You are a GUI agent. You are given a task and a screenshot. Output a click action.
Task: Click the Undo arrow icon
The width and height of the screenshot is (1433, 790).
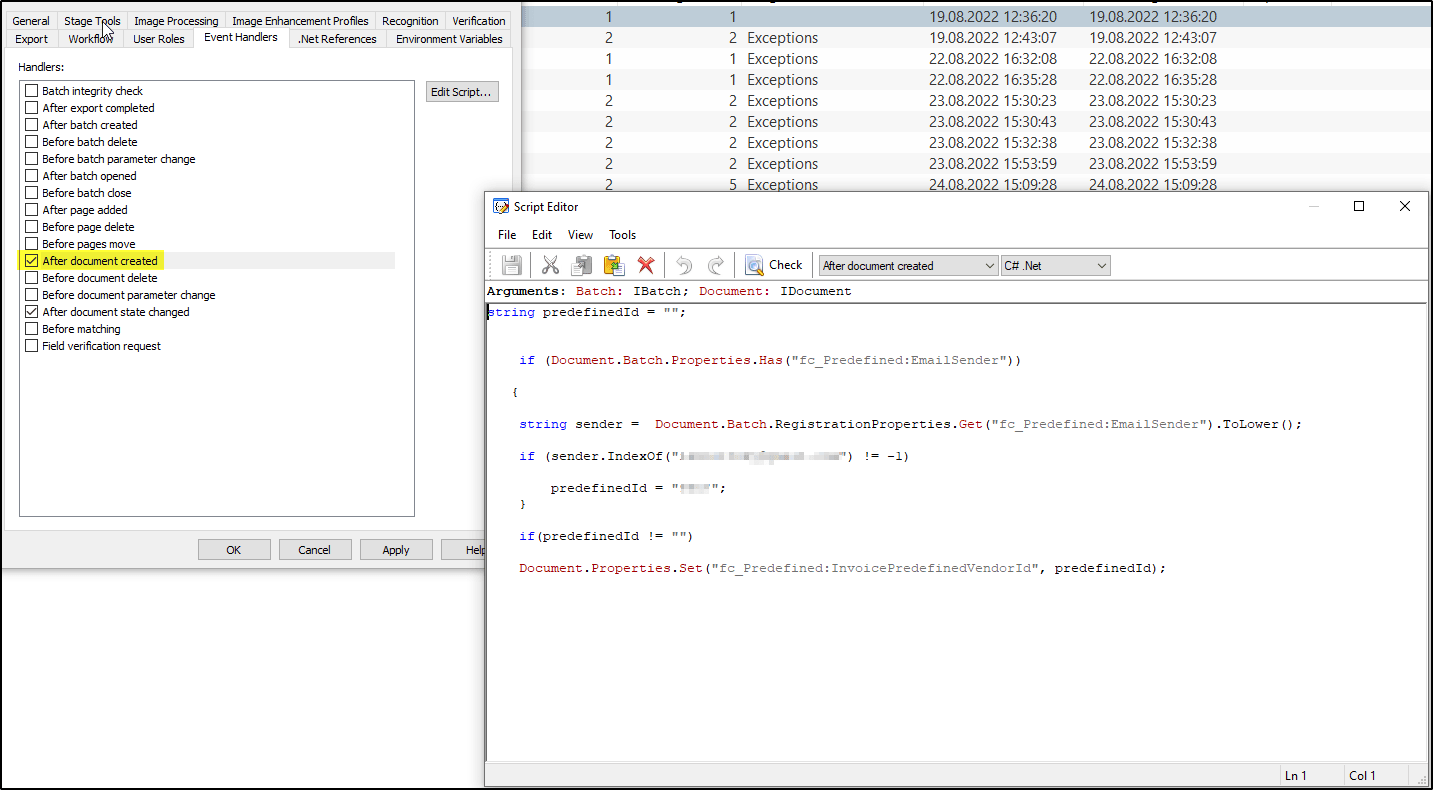[x=684, y=265]
